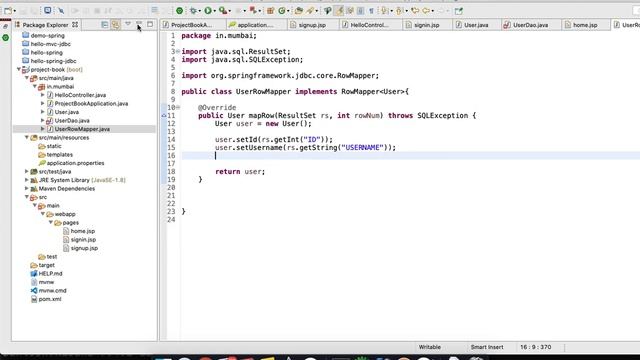Collapse the project-book project node
The height and width of the screenshot is (360, 640).
pos(19,69)
